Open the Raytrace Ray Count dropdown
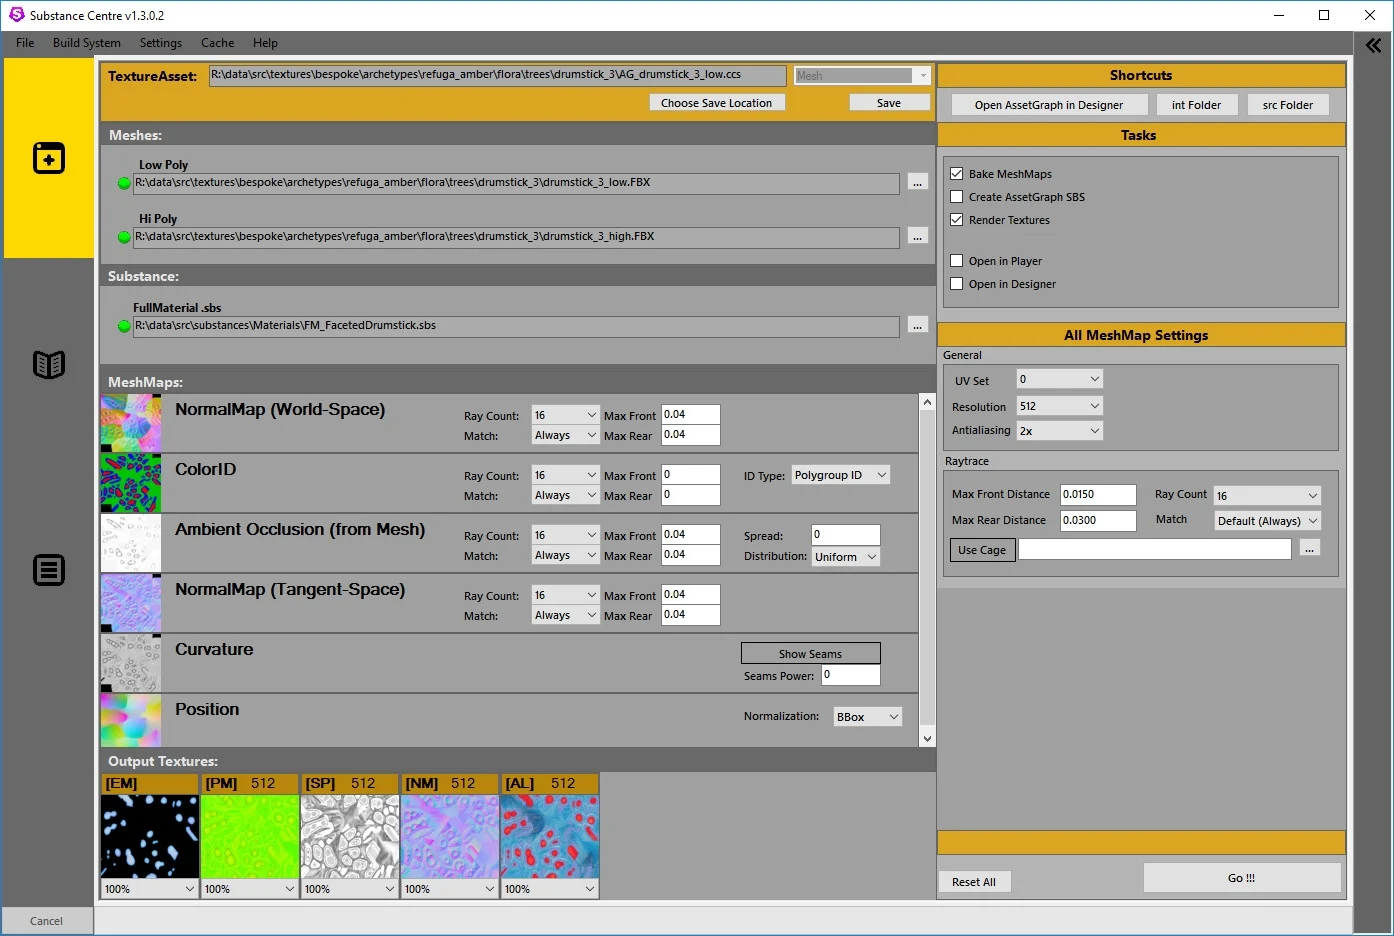 pyautogui.click(x=1267, y=496)
